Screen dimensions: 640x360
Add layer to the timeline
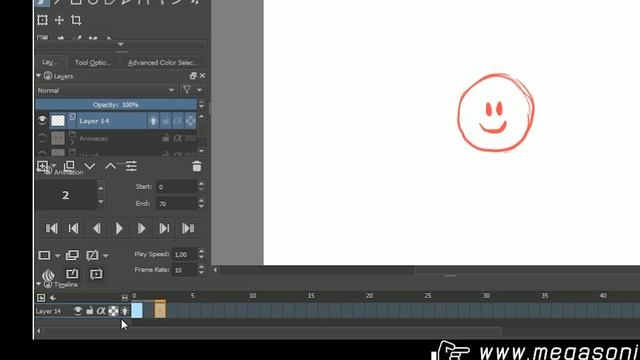[x=41, y=298]
